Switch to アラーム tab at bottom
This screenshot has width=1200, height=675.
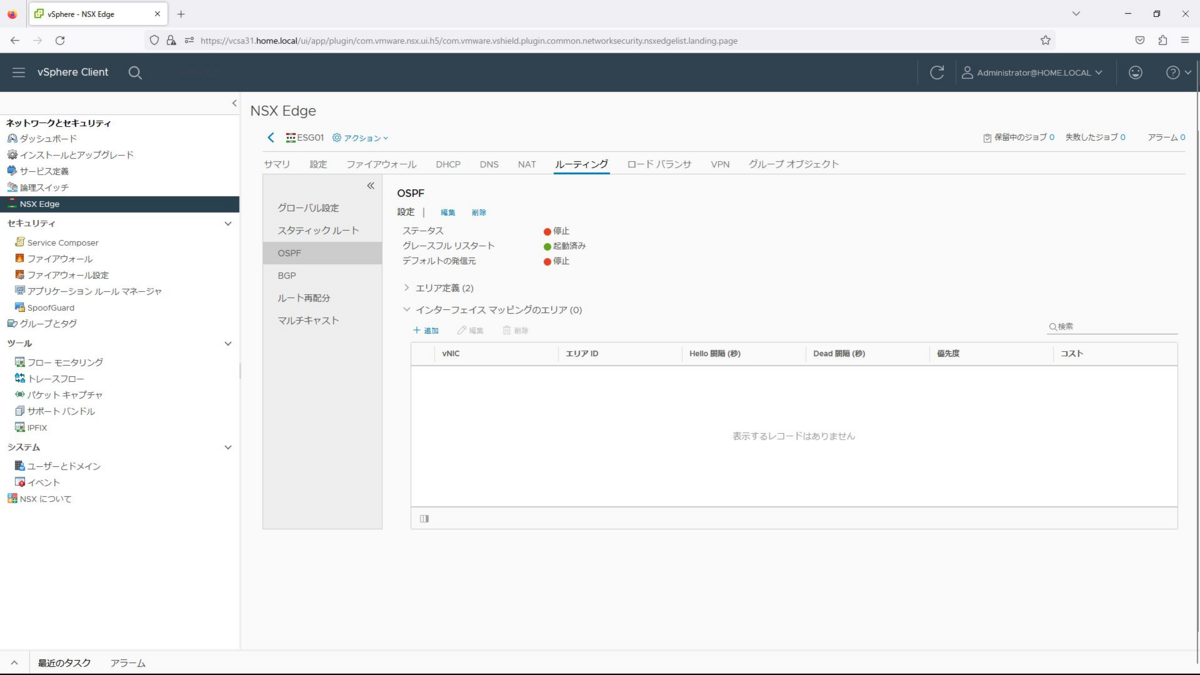[x=128, y=663]
